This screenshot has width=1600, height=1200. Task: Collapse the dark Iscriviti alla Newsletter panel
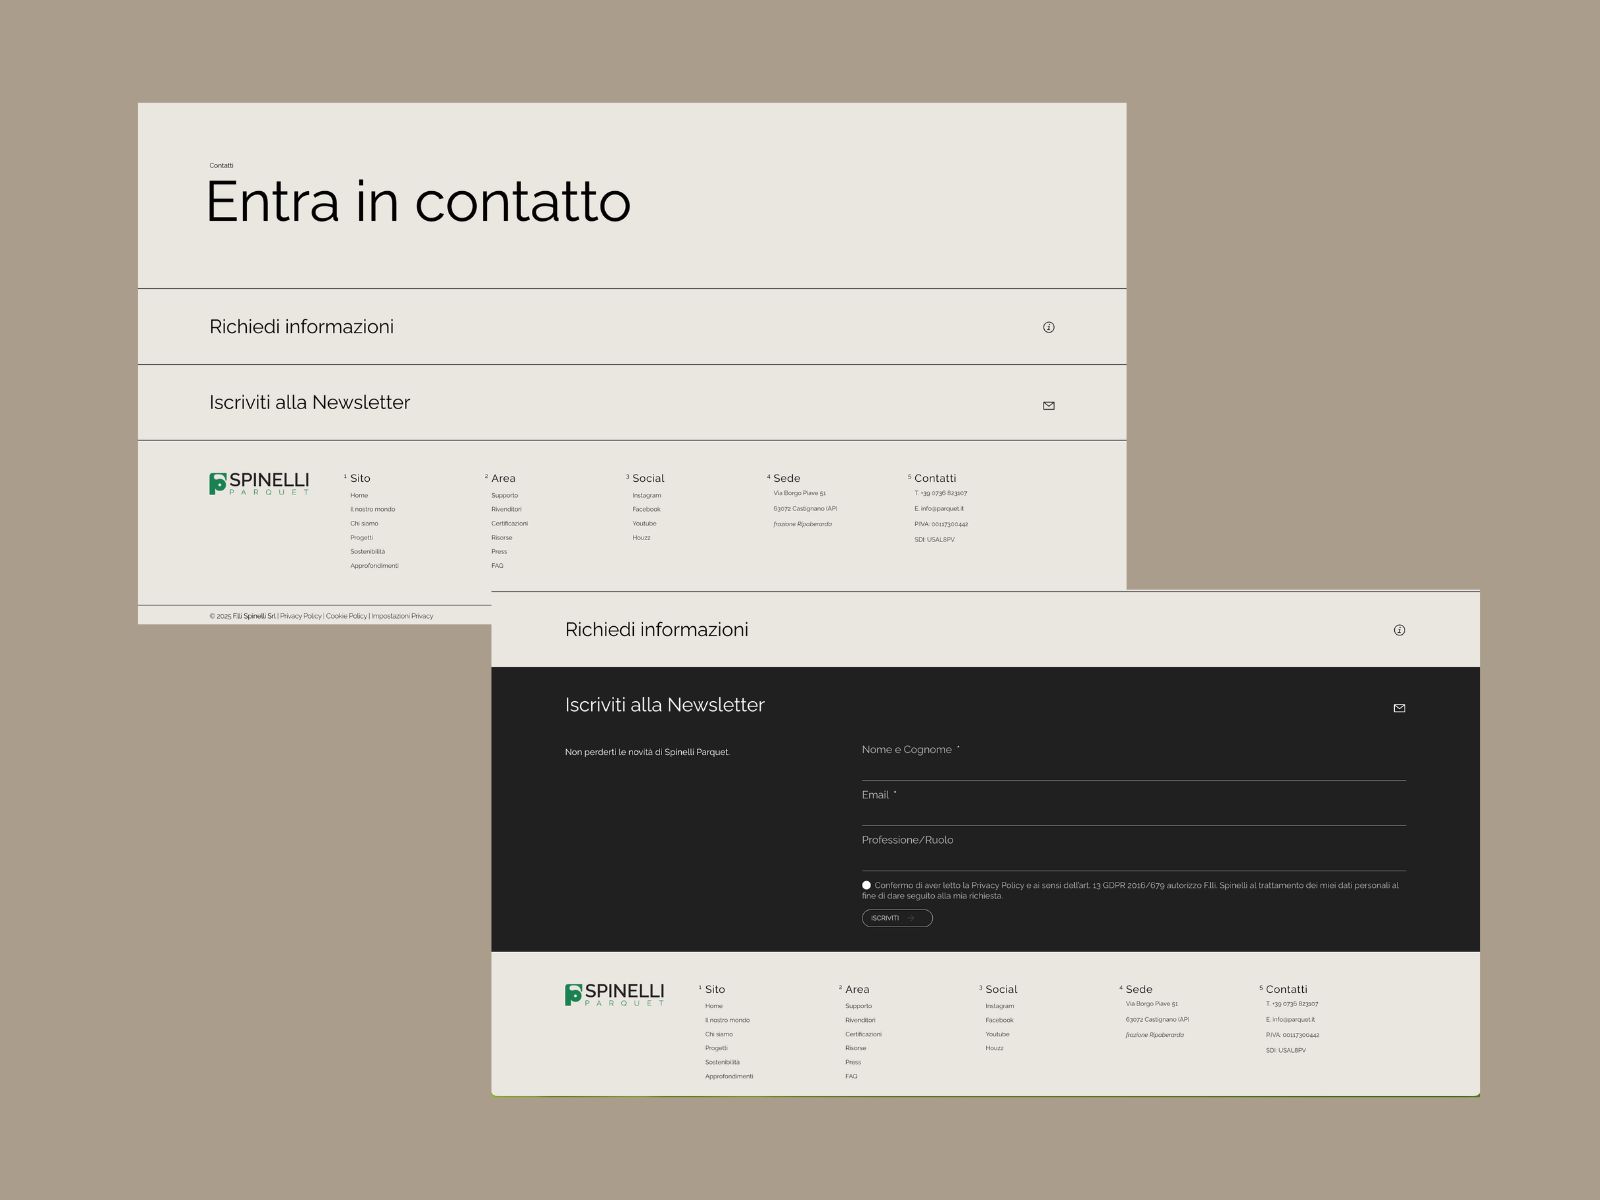pos(985,705)
